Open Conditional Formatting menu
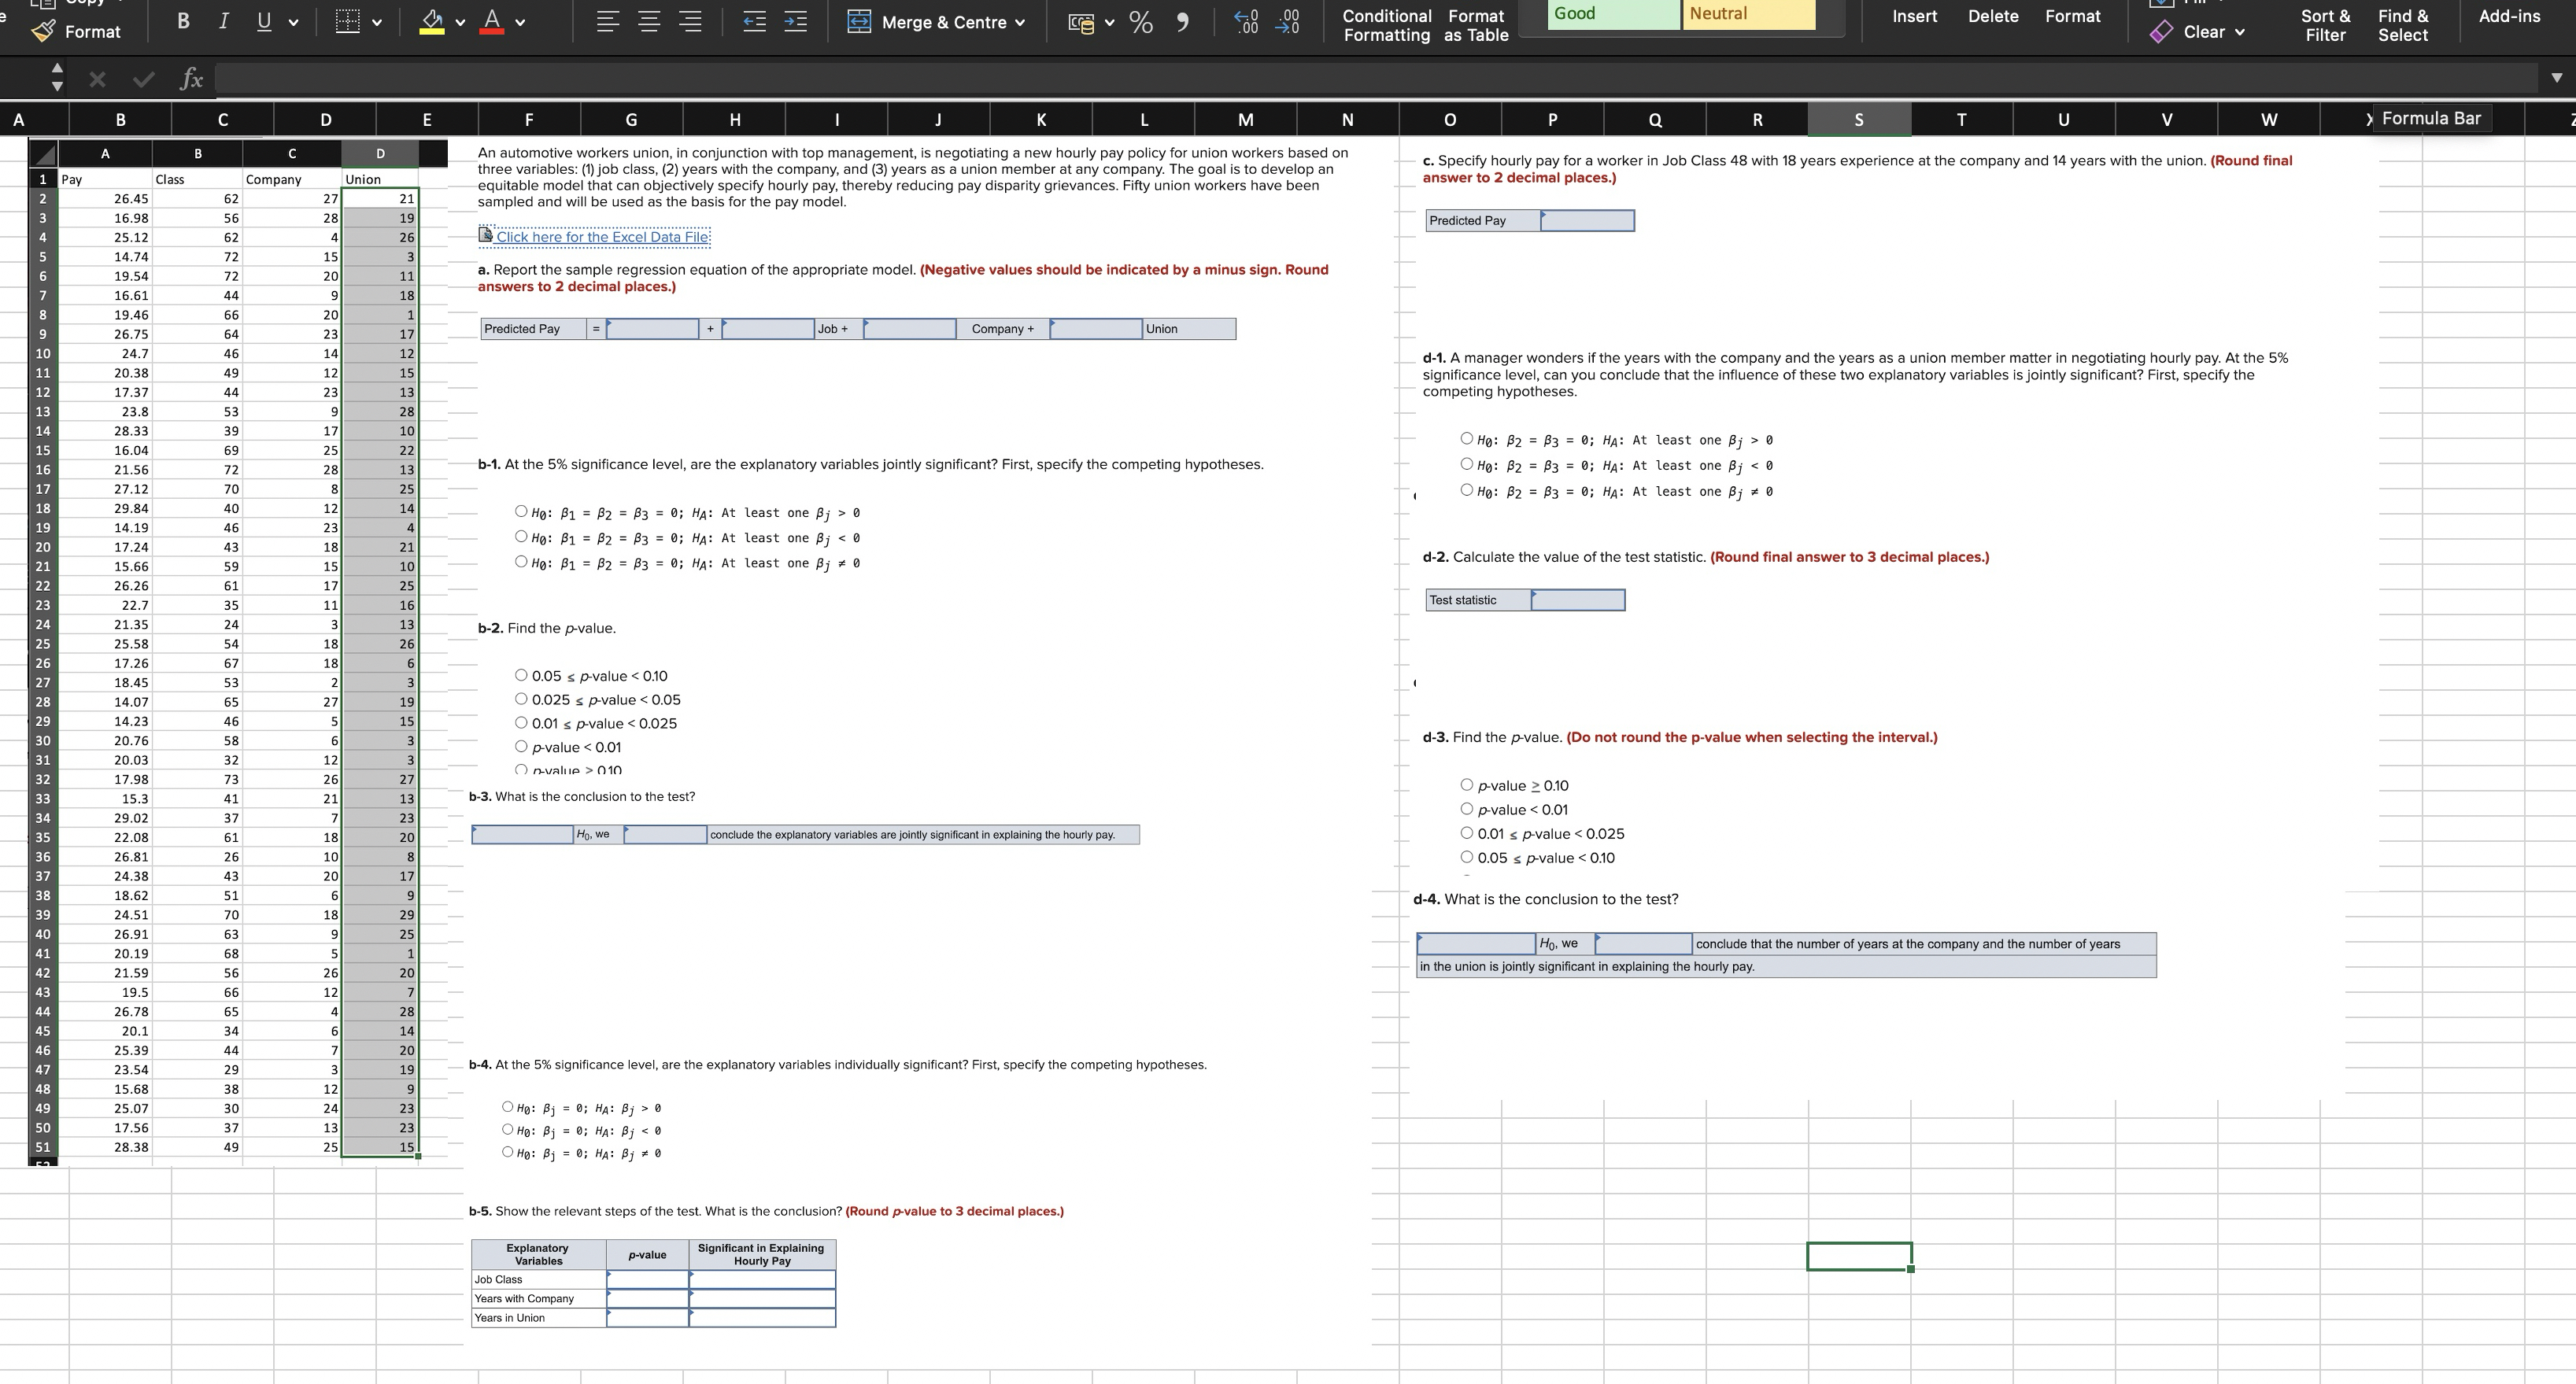The height and width of the screenshot is (1384, 2576). coord(1386,25)
